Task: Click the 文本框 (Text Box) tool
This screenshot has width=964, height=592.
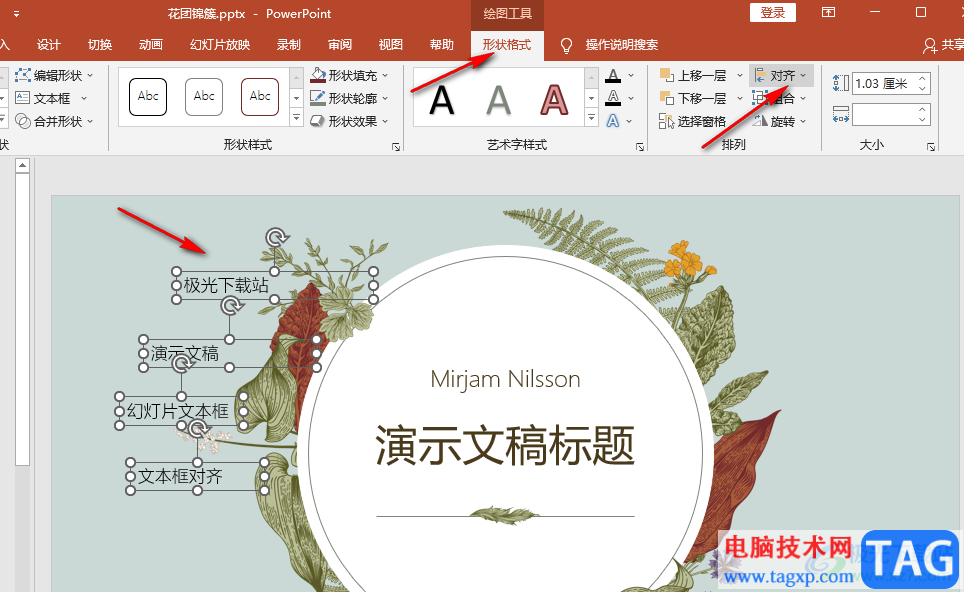Action: pos(51,98)
